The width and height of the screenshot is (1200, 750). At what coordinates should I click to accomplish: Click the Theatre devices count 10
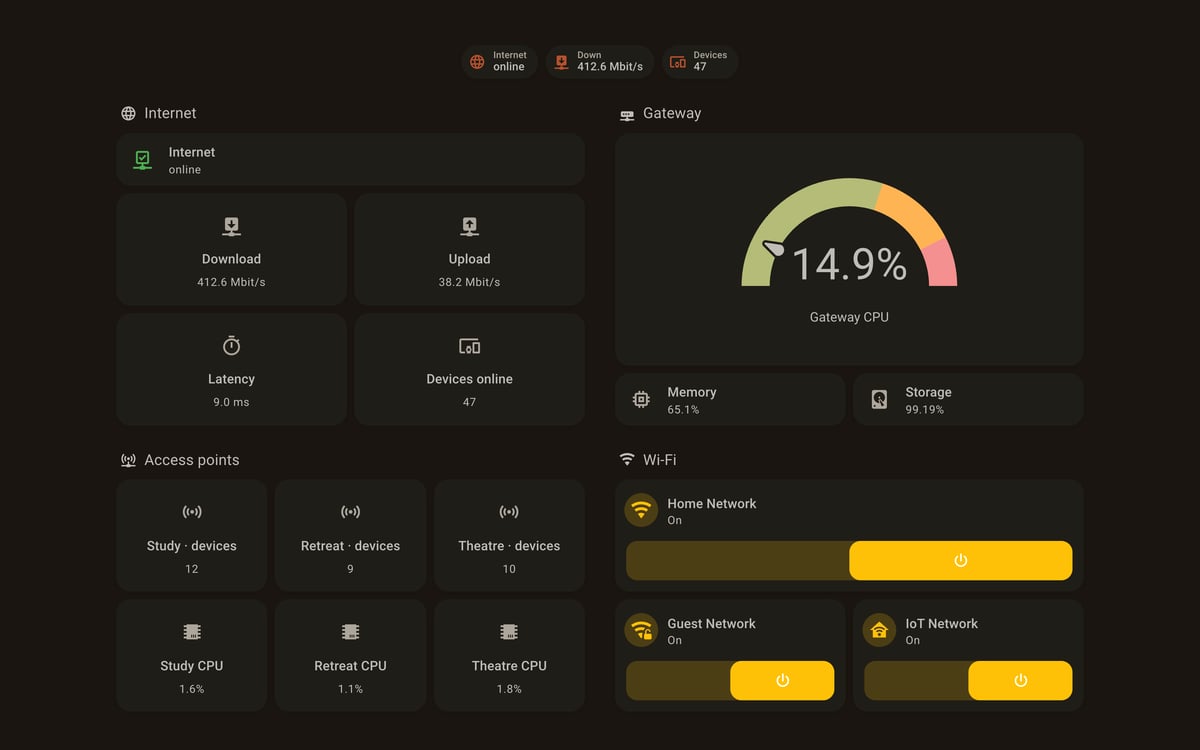pos(509,569)
